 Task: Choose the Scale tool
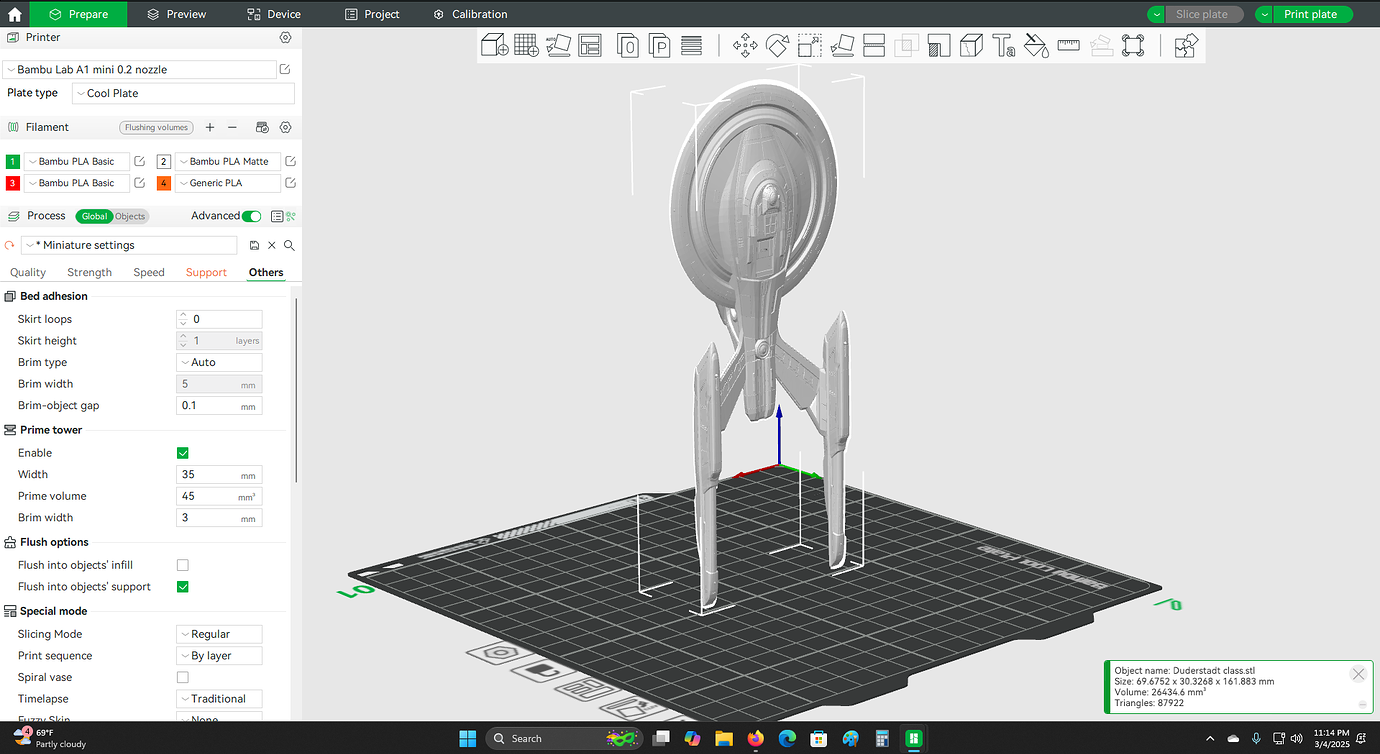tap(809, 45)
